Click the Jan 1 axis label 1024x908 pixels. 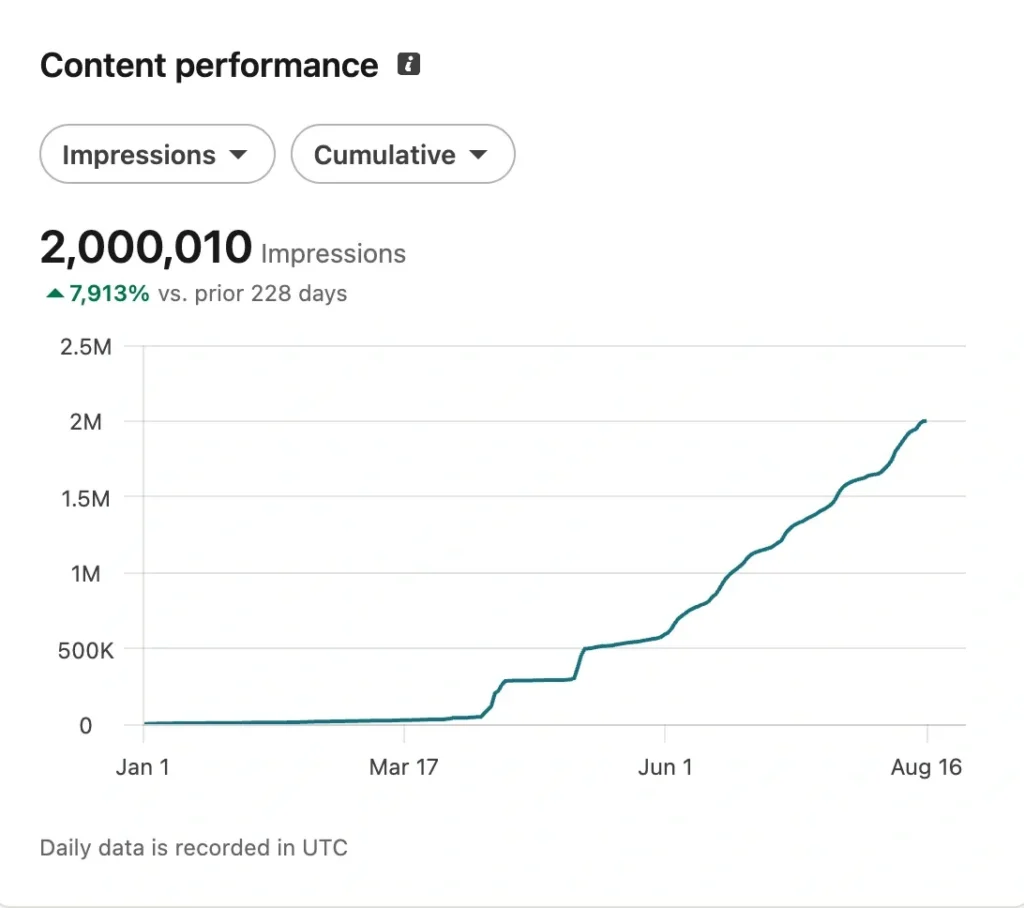coord(143,767)
